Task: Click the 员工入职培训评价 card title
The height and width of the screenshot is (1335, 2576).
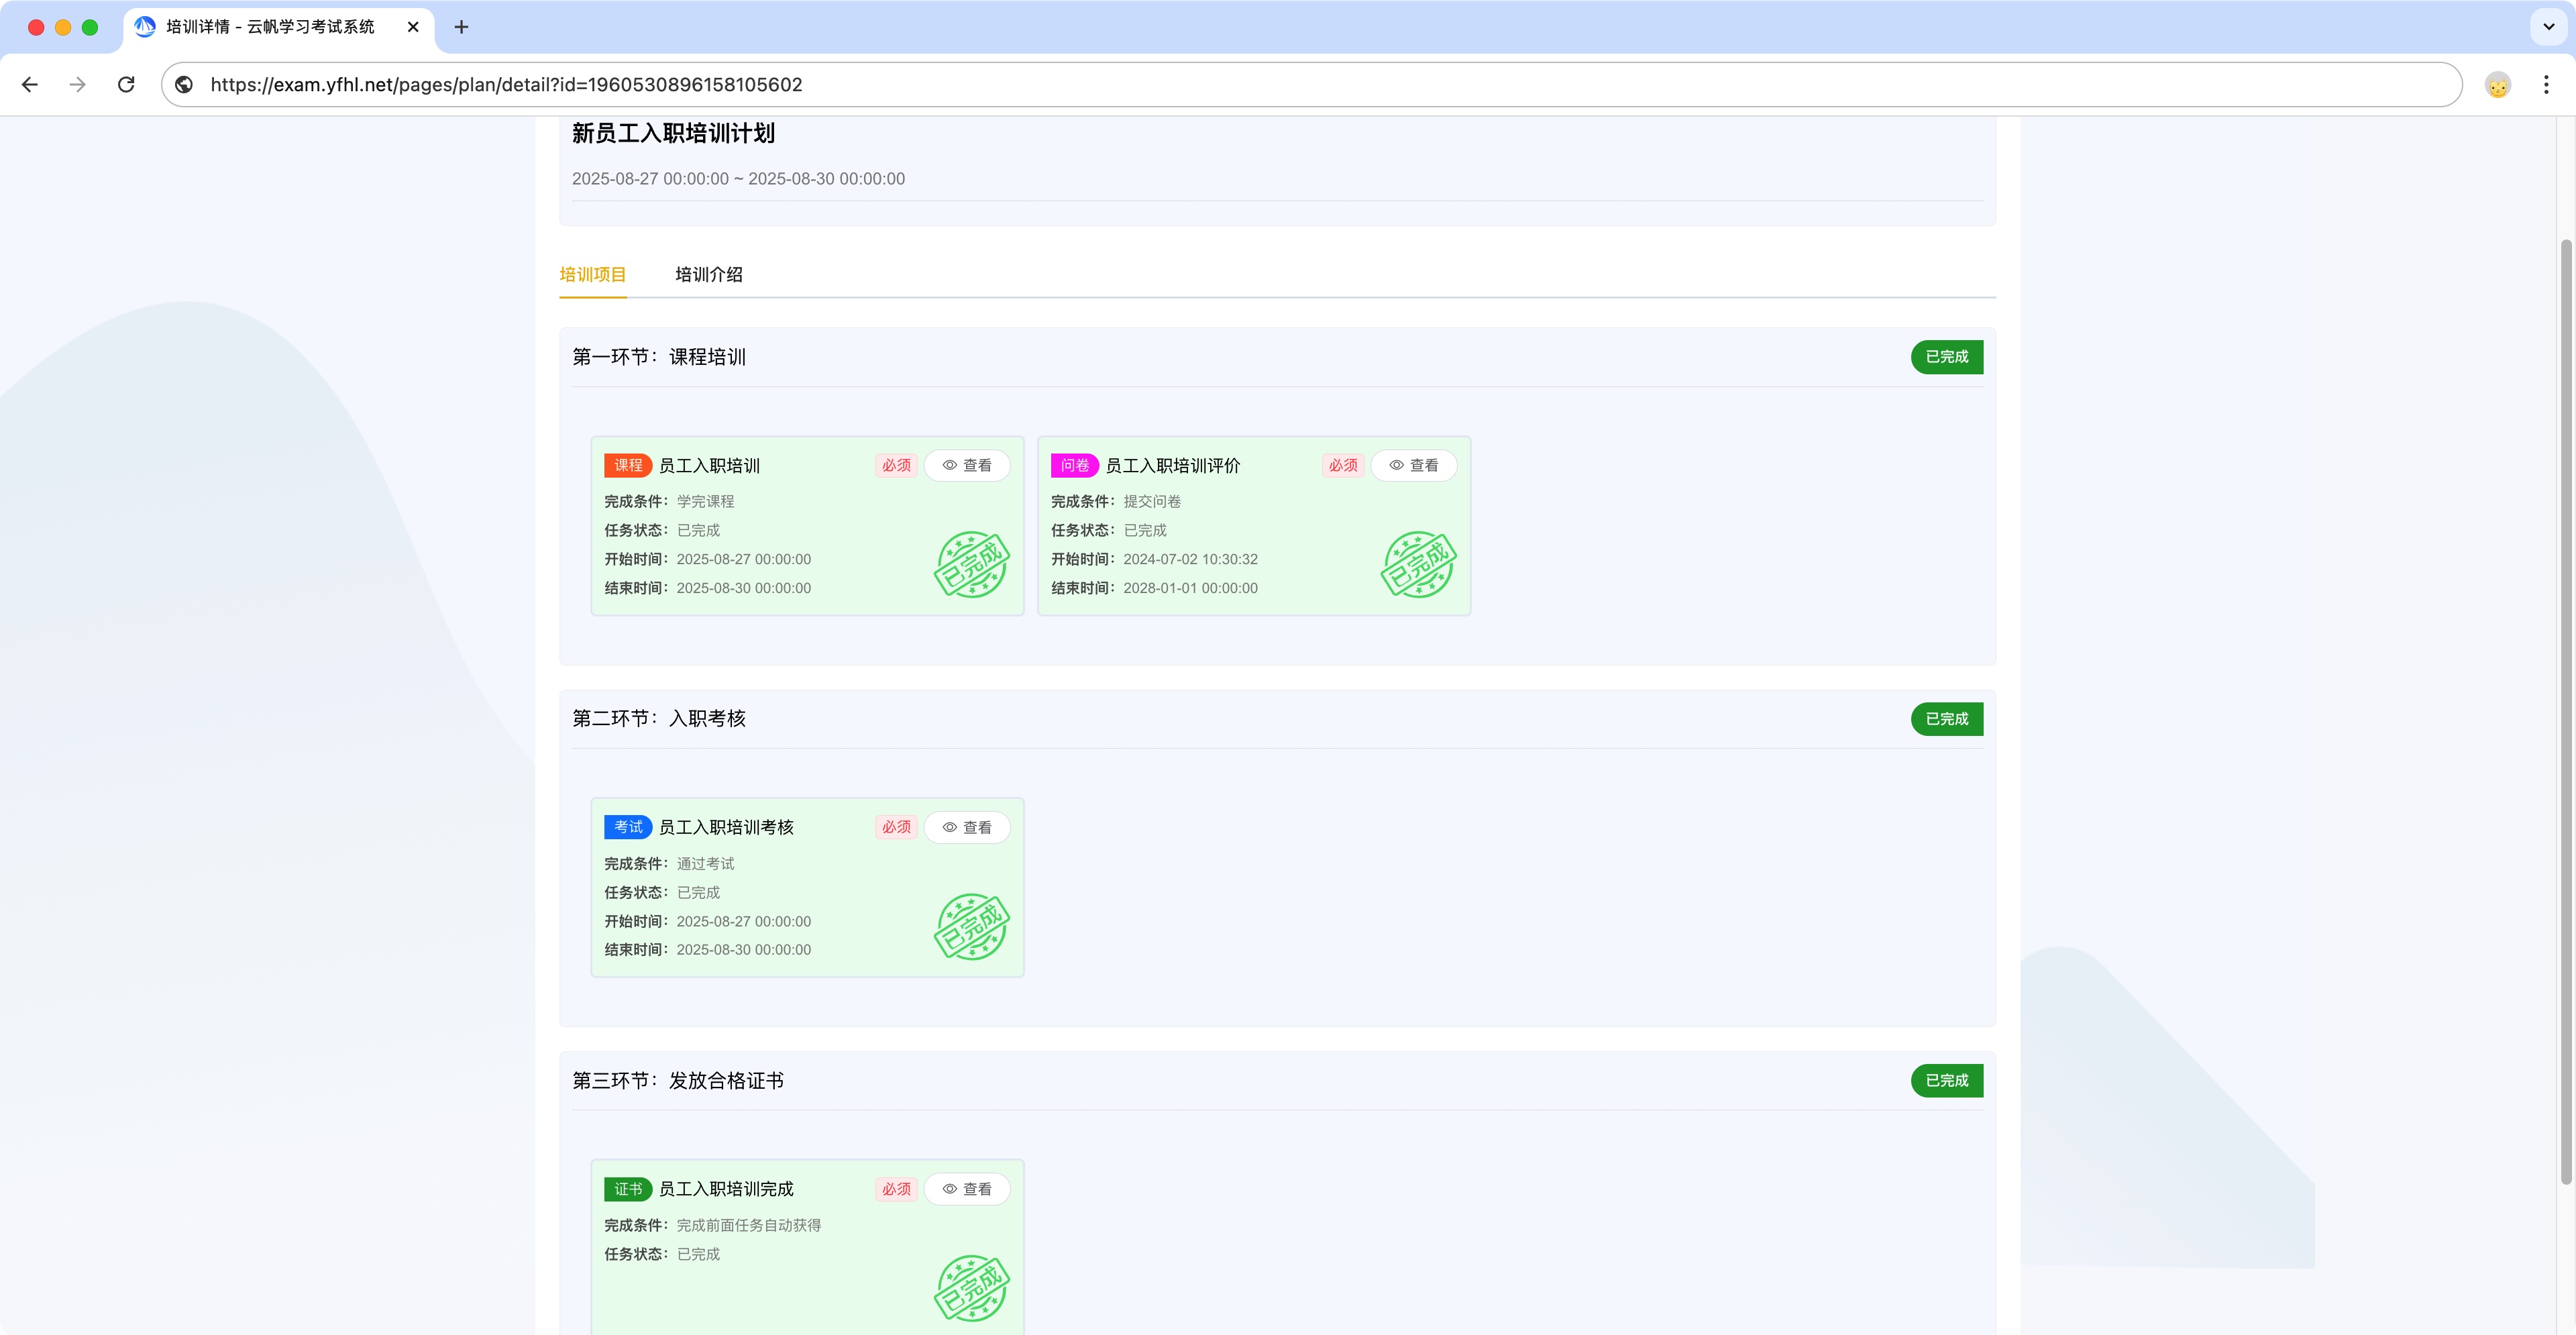Action: (1173, 466)
